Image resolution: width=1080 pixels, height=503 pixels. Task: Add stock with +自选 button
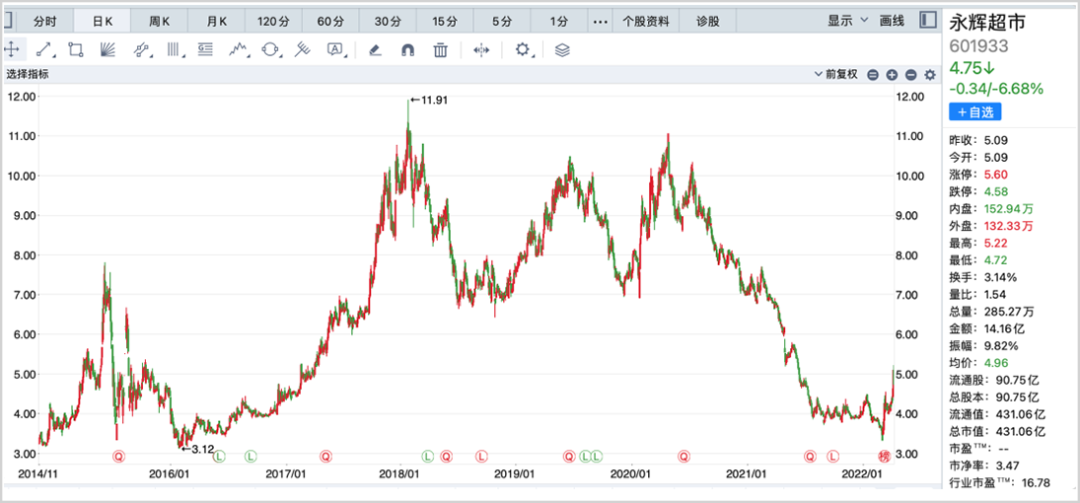[x=975, y=112]
